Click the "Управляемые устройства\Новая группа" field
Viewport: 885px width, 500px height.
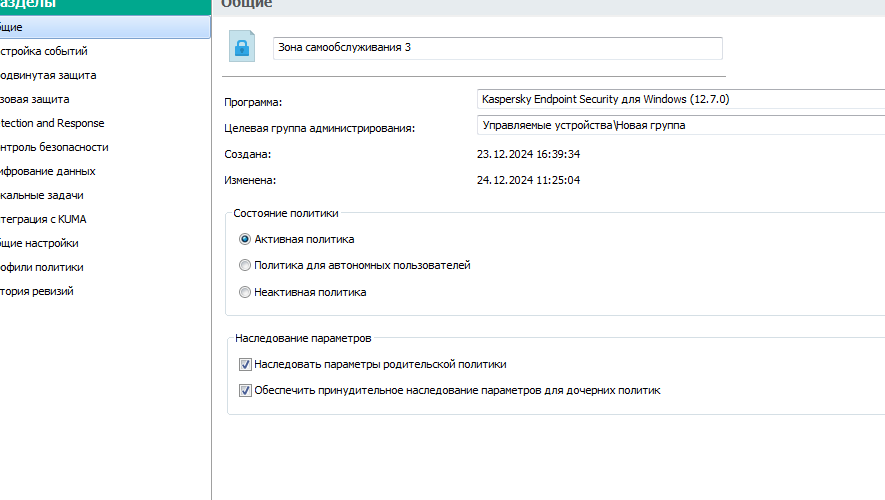(x=681, y=125)
